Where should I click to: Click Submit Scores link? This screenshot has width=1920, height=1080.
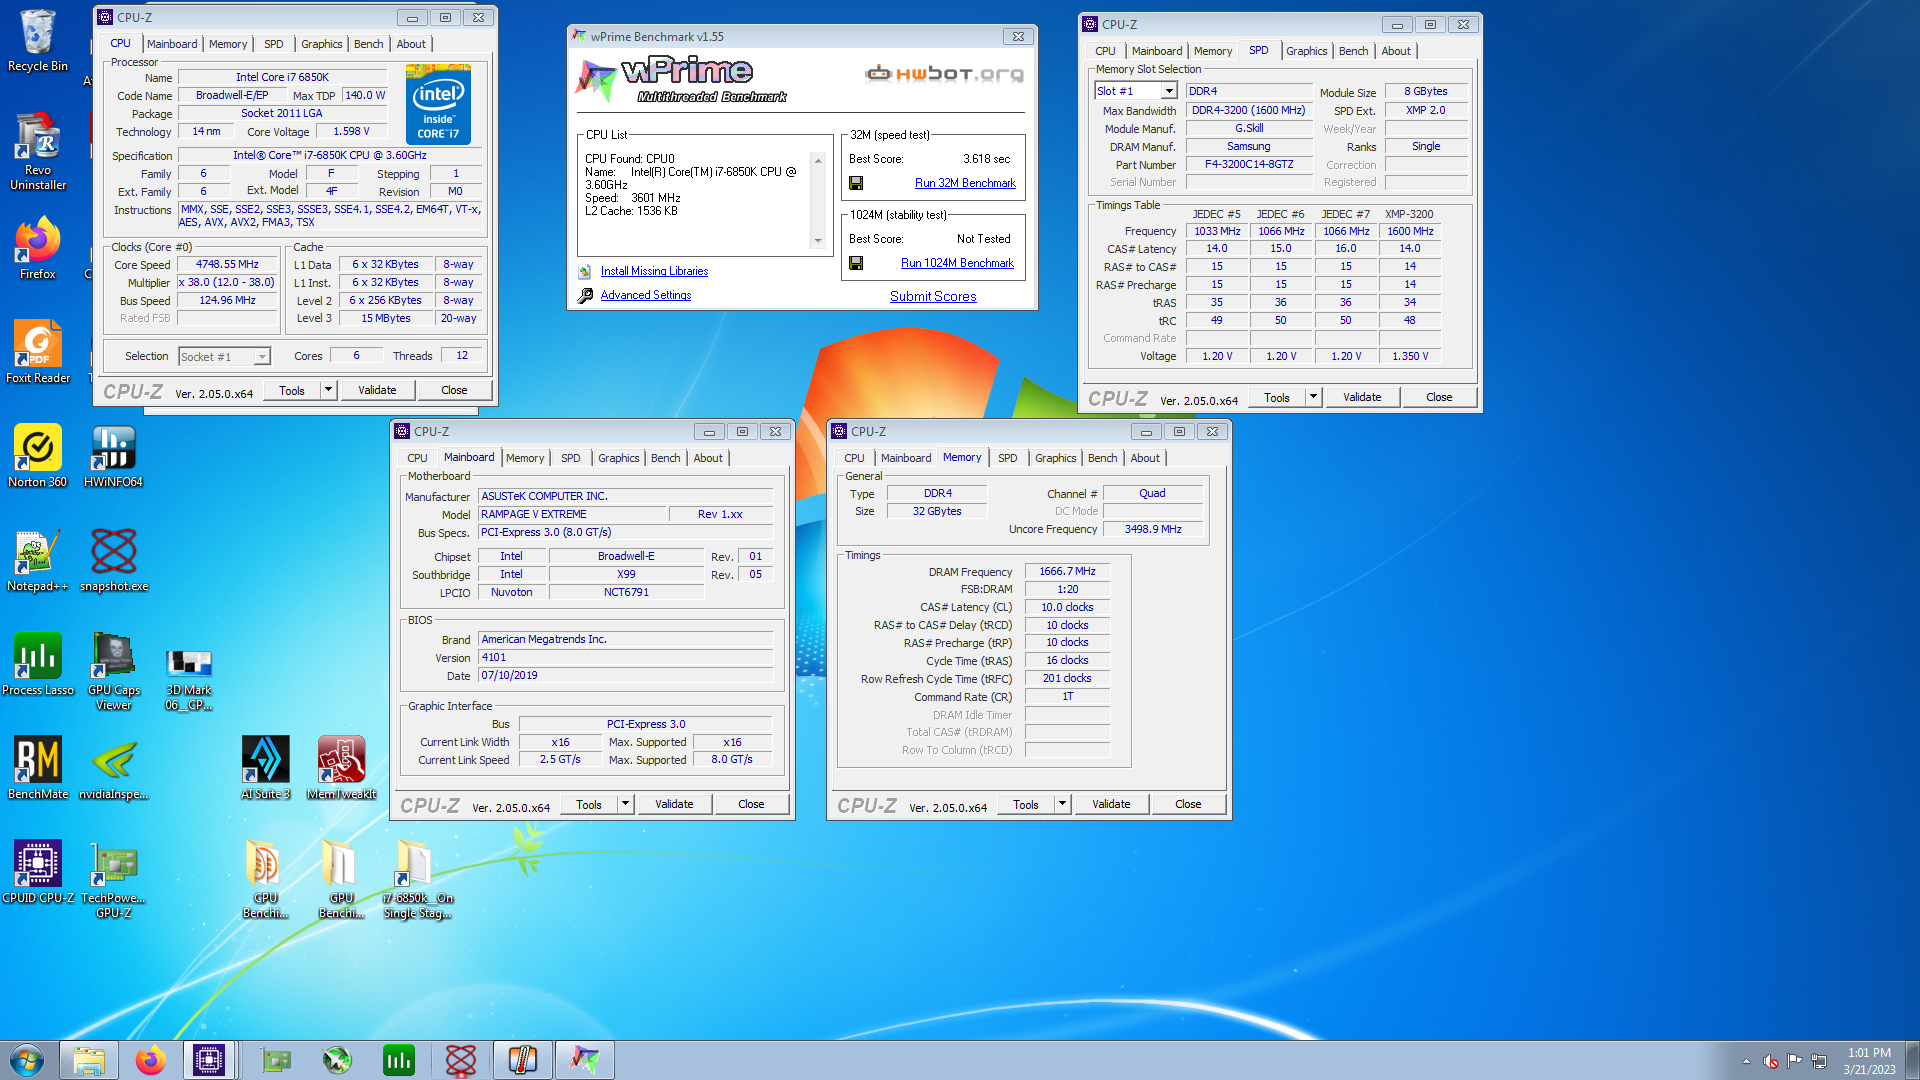(x=933, y=296)
